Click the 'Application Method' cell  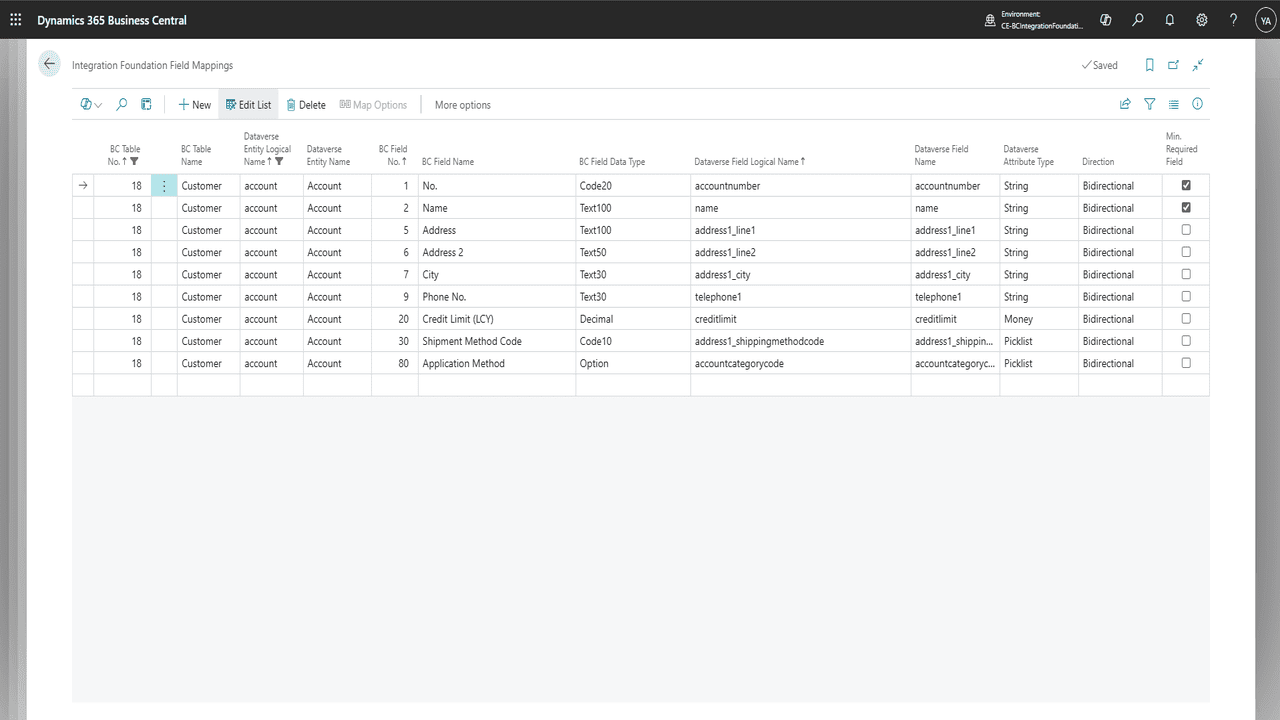click(x=497, y=363)
